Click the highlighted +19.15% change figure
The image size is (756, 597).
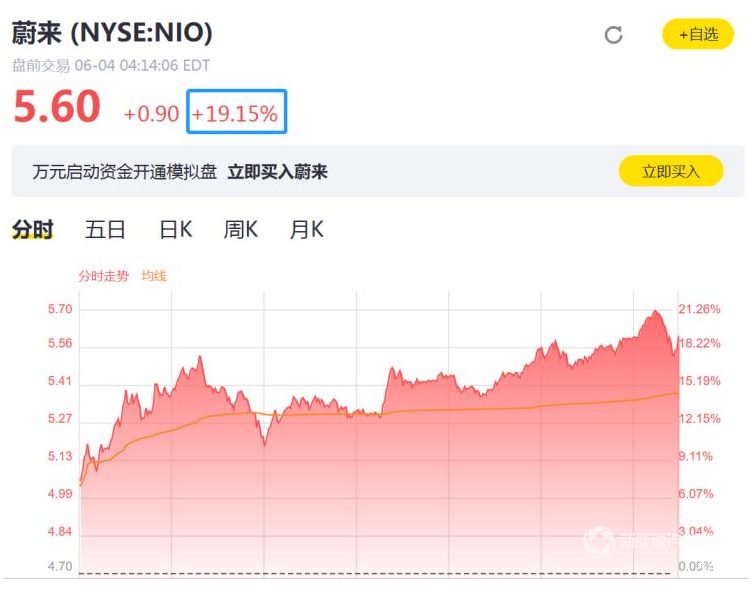coord(236,111)
